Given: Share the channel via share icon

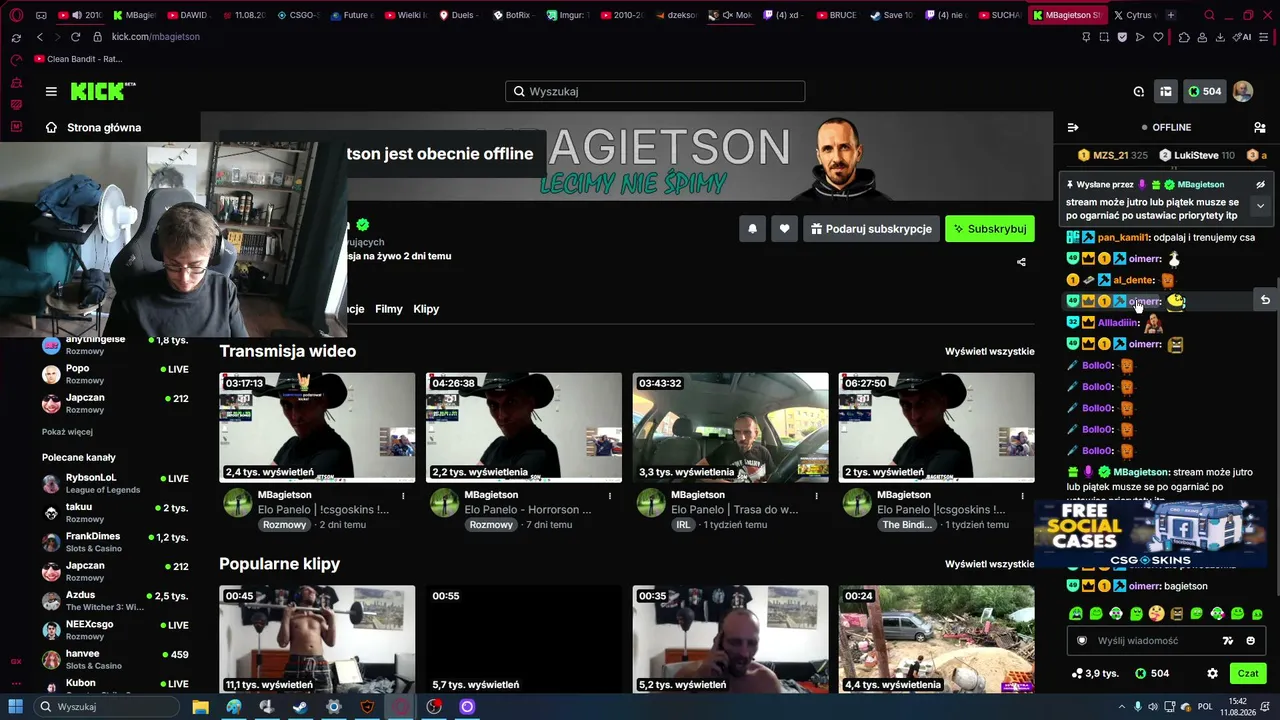Looking at the screenshot, I should [1021, 262].
